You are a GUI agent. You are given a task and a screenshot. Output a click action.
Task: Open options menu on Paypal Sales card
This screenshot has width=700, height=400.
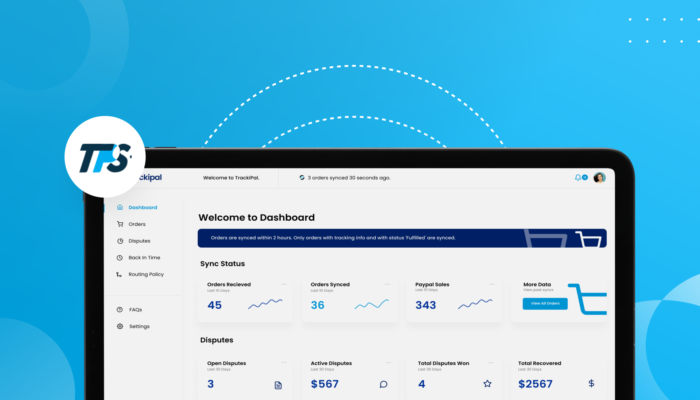(x=492, y=284)
